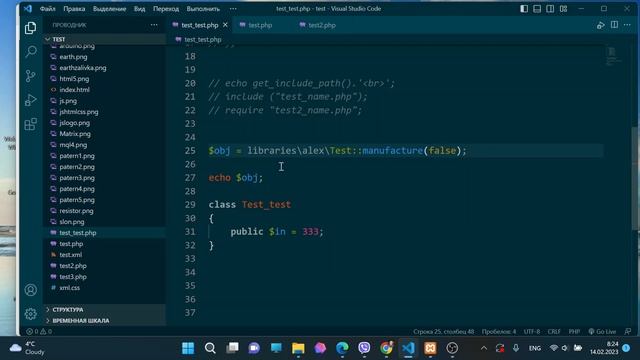Screen dimensions: 640x360
Task: Click the editor minimap
Action: 613,56
